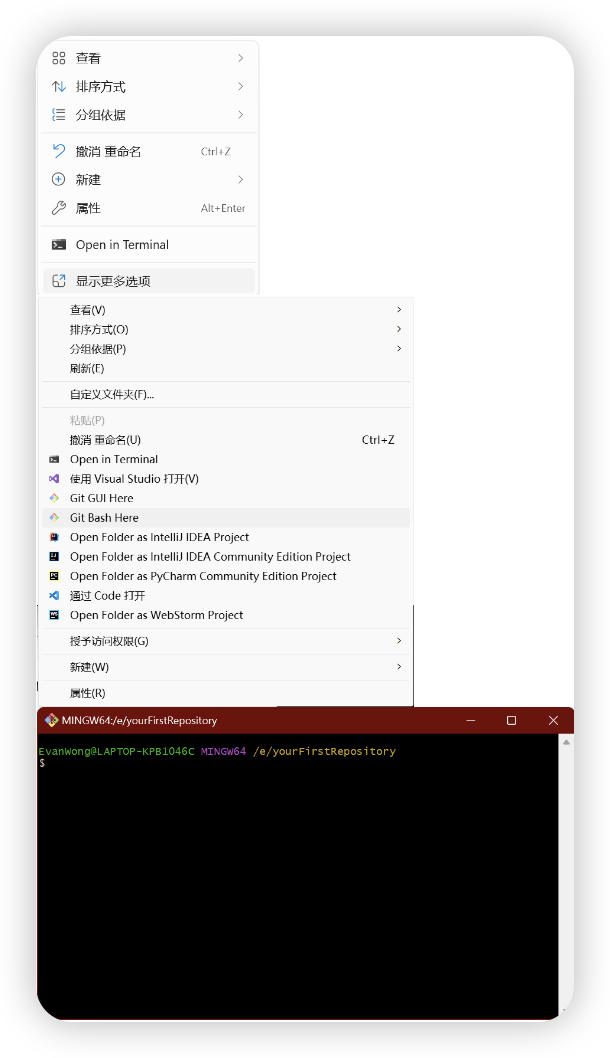Click the IntelliJ IDEA Community Edition icon
Viewport: 610px width, 1058px height.
[x=54, y=557]
